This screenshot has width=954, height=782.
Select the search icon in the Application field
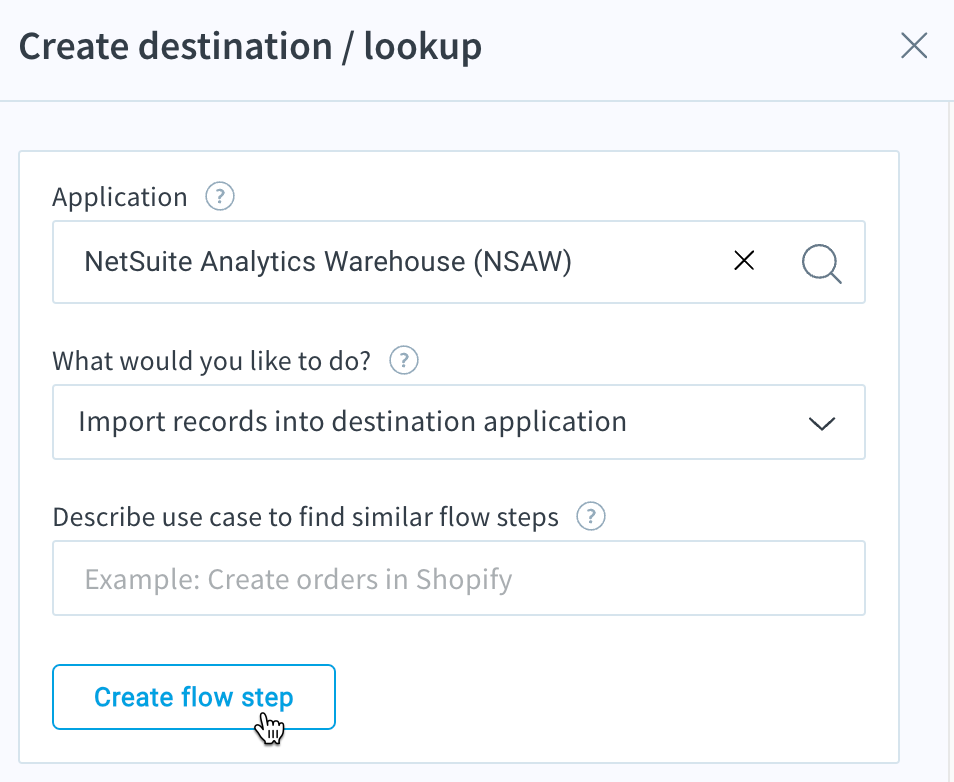point(821,262)
